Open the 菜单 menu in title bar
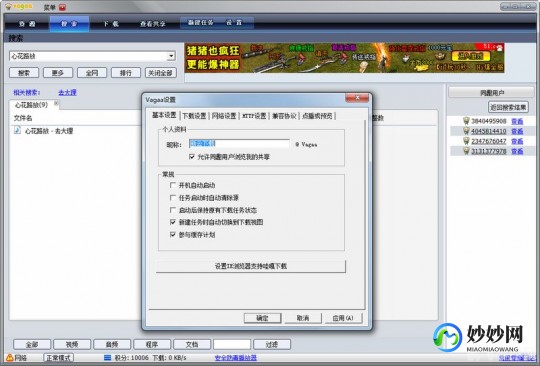This screenshot has width=540, height=366. 50,7
